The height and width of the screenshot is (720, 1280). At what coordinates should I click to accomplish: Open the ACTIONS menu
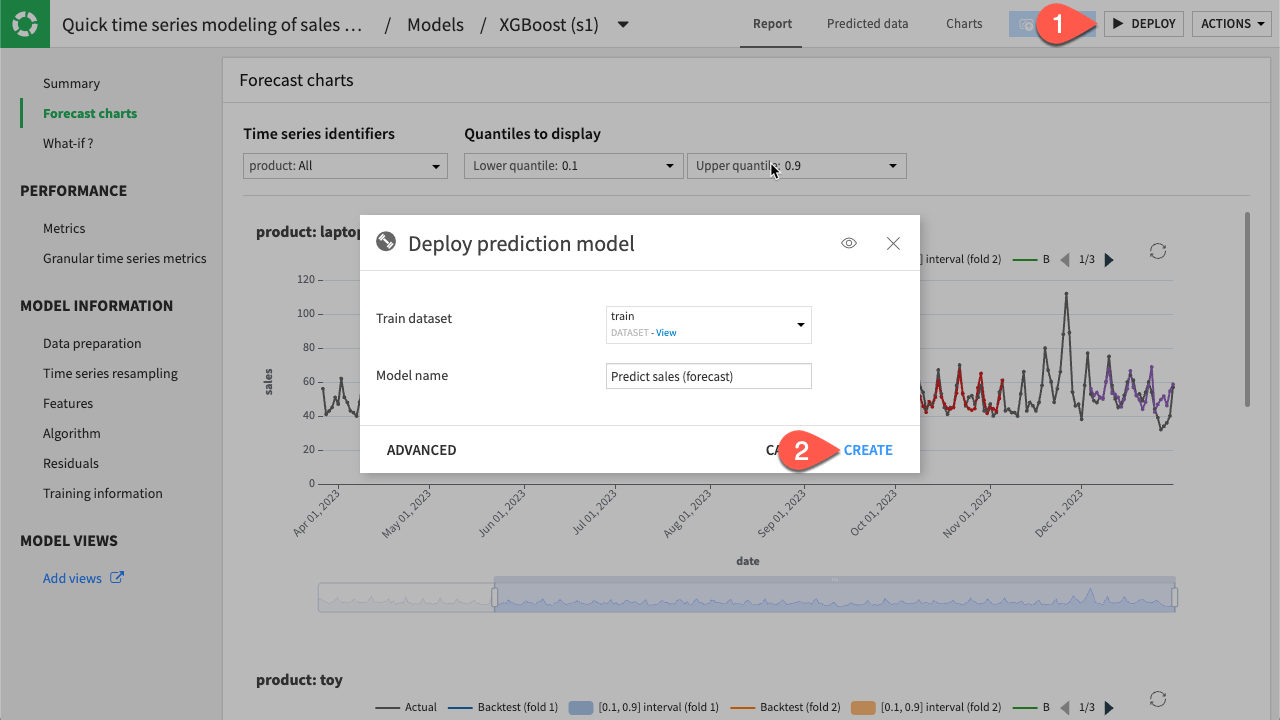(x=1231, y=23)
